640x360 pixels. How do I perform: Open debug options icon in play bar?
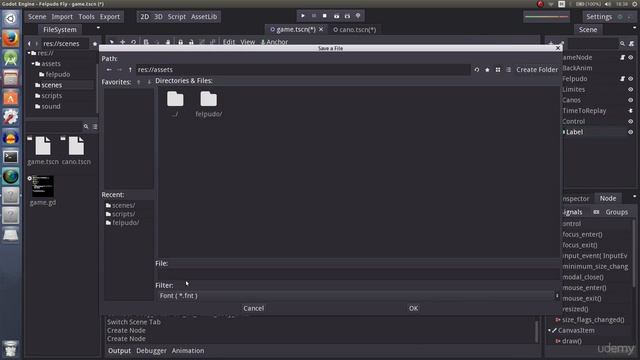click(x=358, y=16)
